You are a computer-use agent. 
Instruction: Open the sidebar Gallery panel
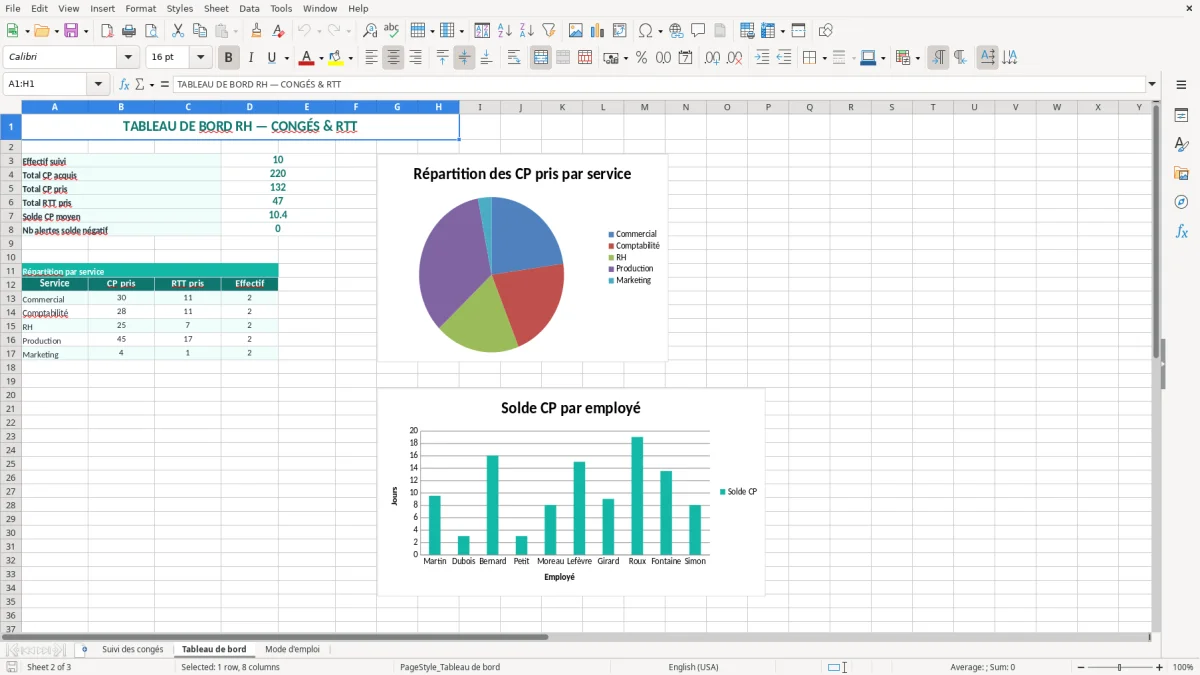click(x=1181, y=173)
